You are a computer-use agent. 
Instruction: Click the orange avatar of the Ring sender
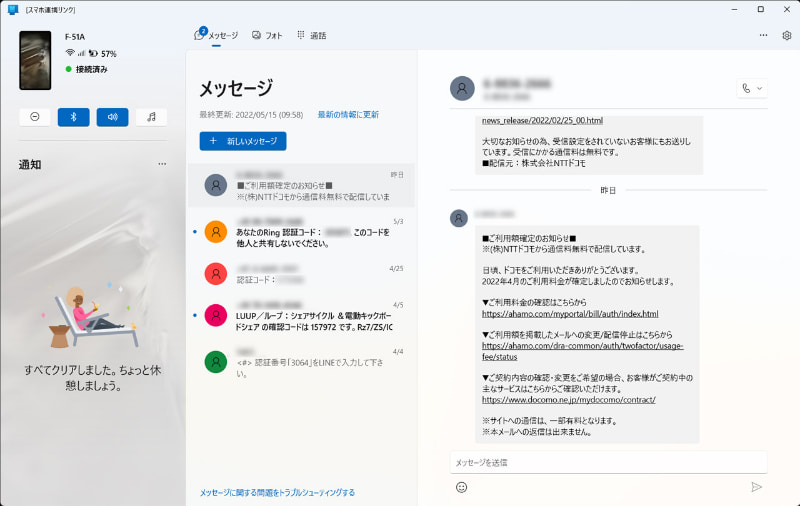point(216,232)
